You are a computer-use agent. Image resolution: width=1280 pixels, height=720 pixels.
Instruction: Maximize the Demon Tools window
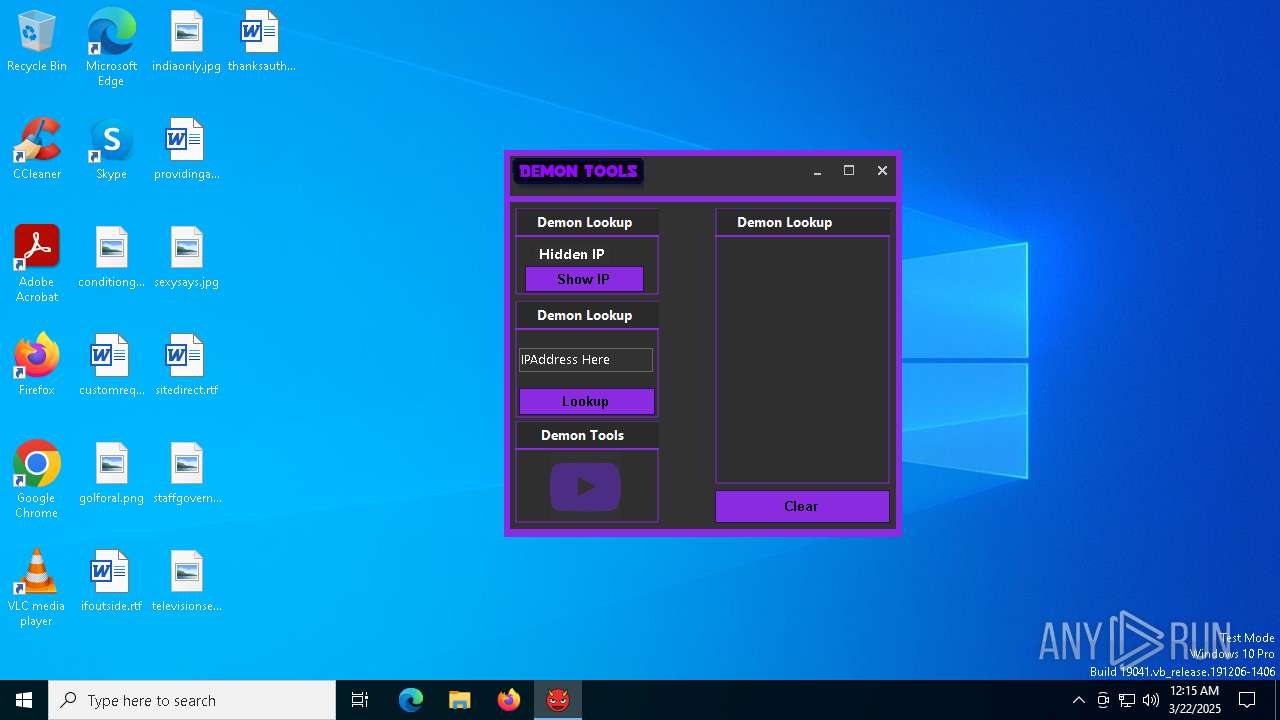tap(849, 171)
